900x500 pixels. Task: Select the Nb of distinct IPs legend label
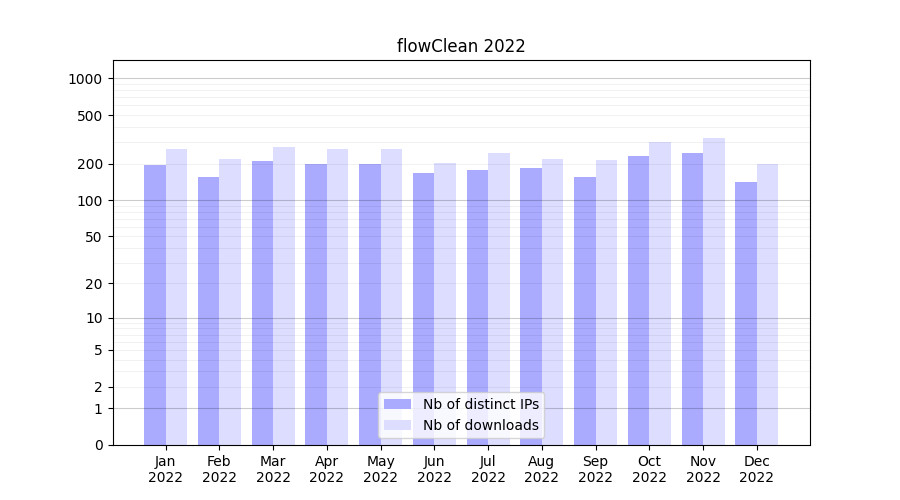(x=480, y=404)
